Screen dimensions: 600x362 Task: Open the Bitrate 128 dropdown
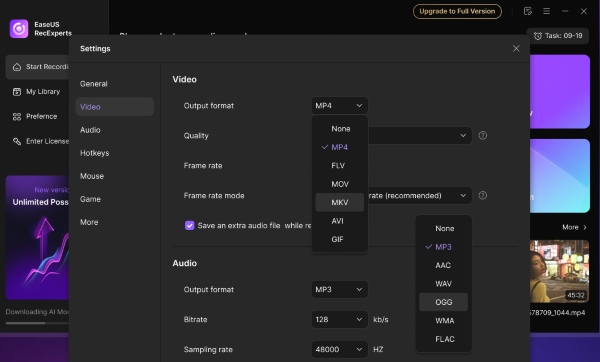pyautogui.click(x=339, y=319)
